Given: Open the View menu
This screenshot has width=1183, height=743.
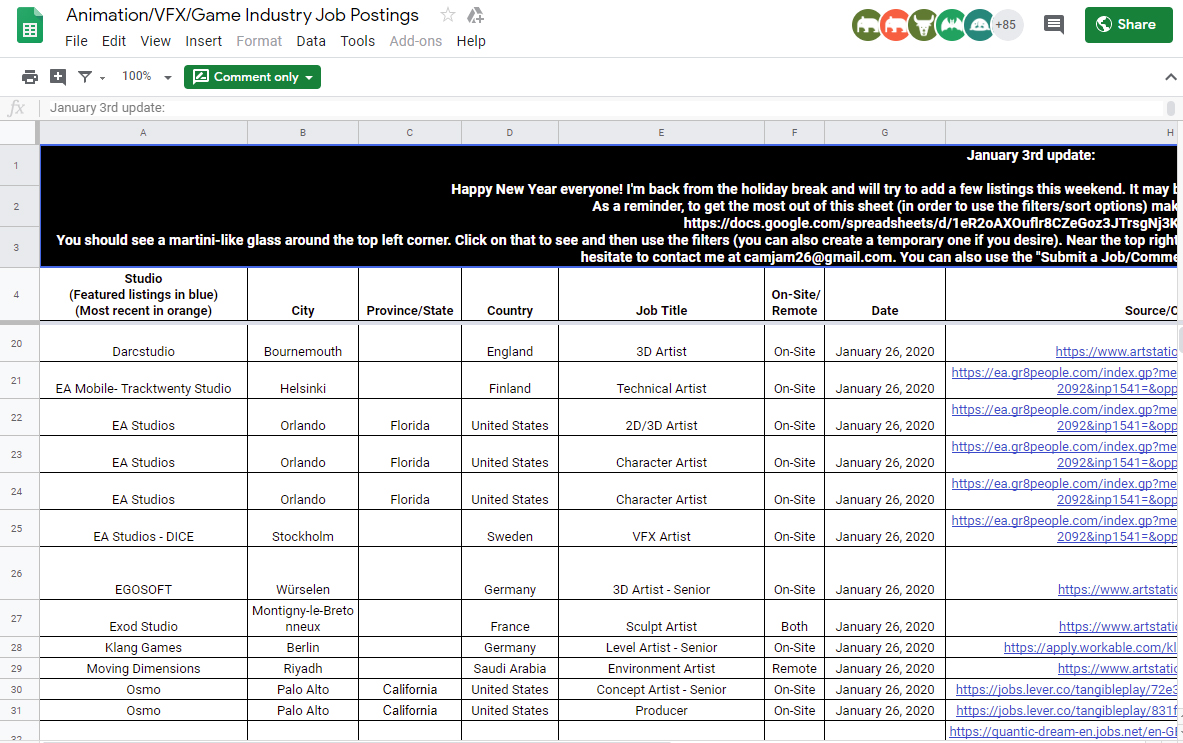Looking at the screenshot, I should point(155,41).
